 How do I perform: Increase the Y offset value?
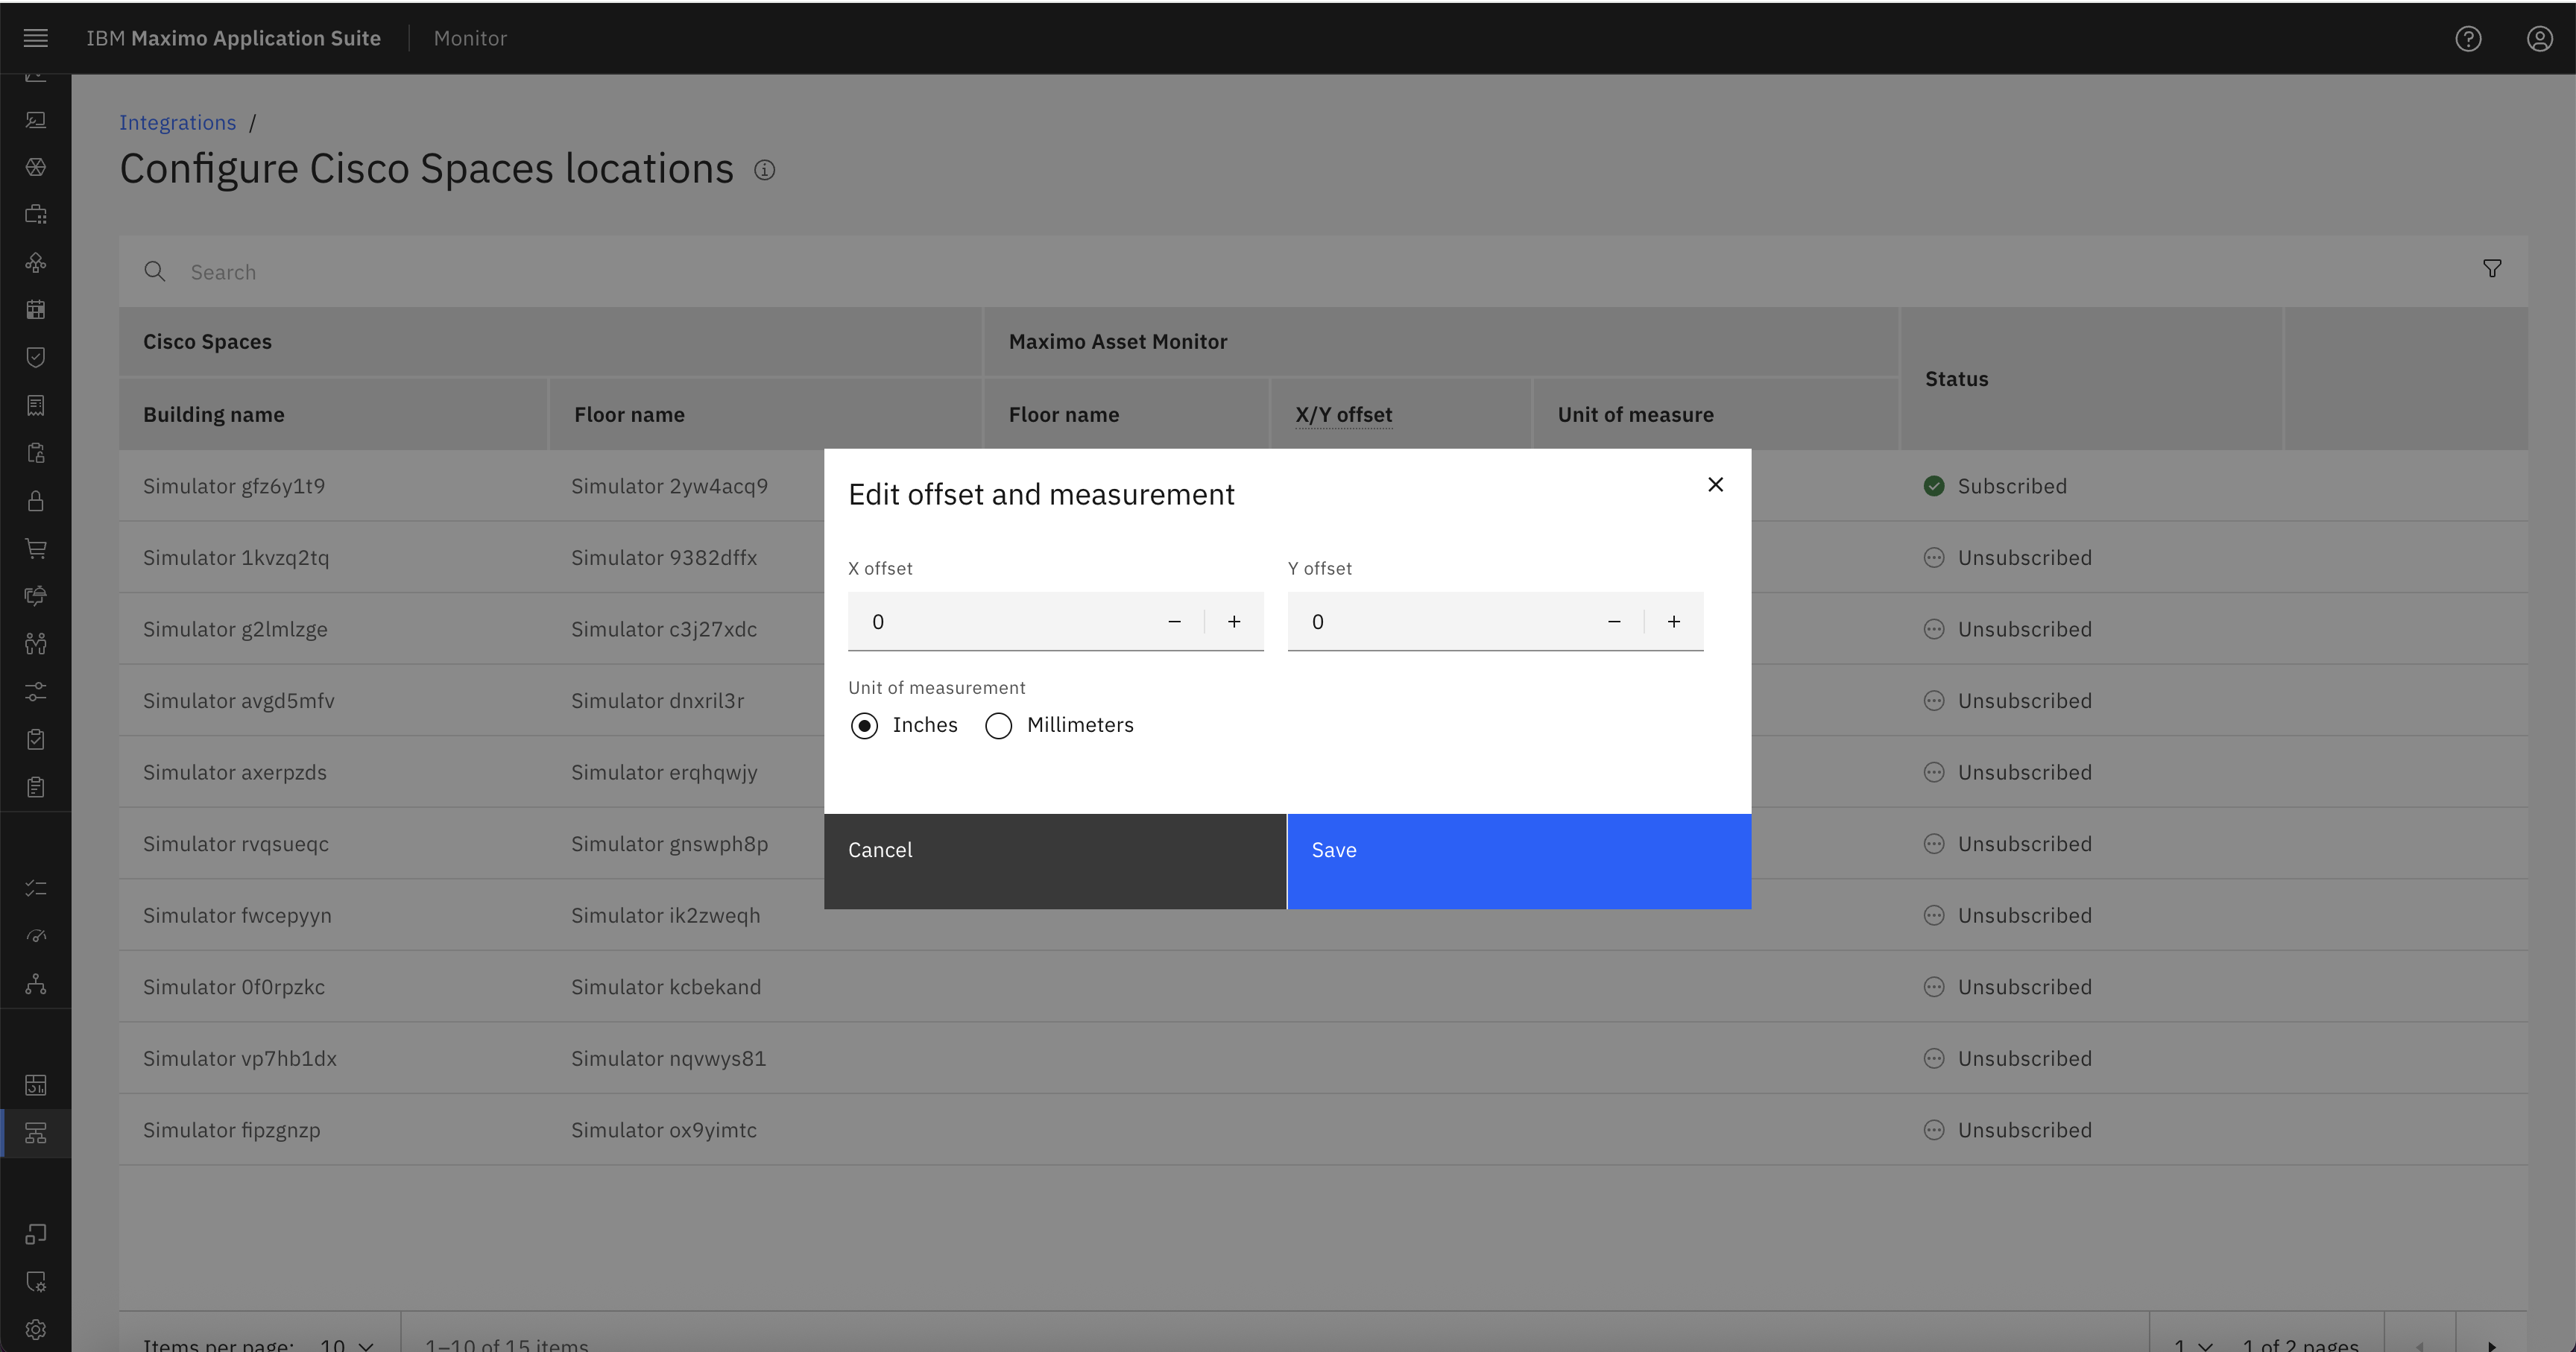1674,622
